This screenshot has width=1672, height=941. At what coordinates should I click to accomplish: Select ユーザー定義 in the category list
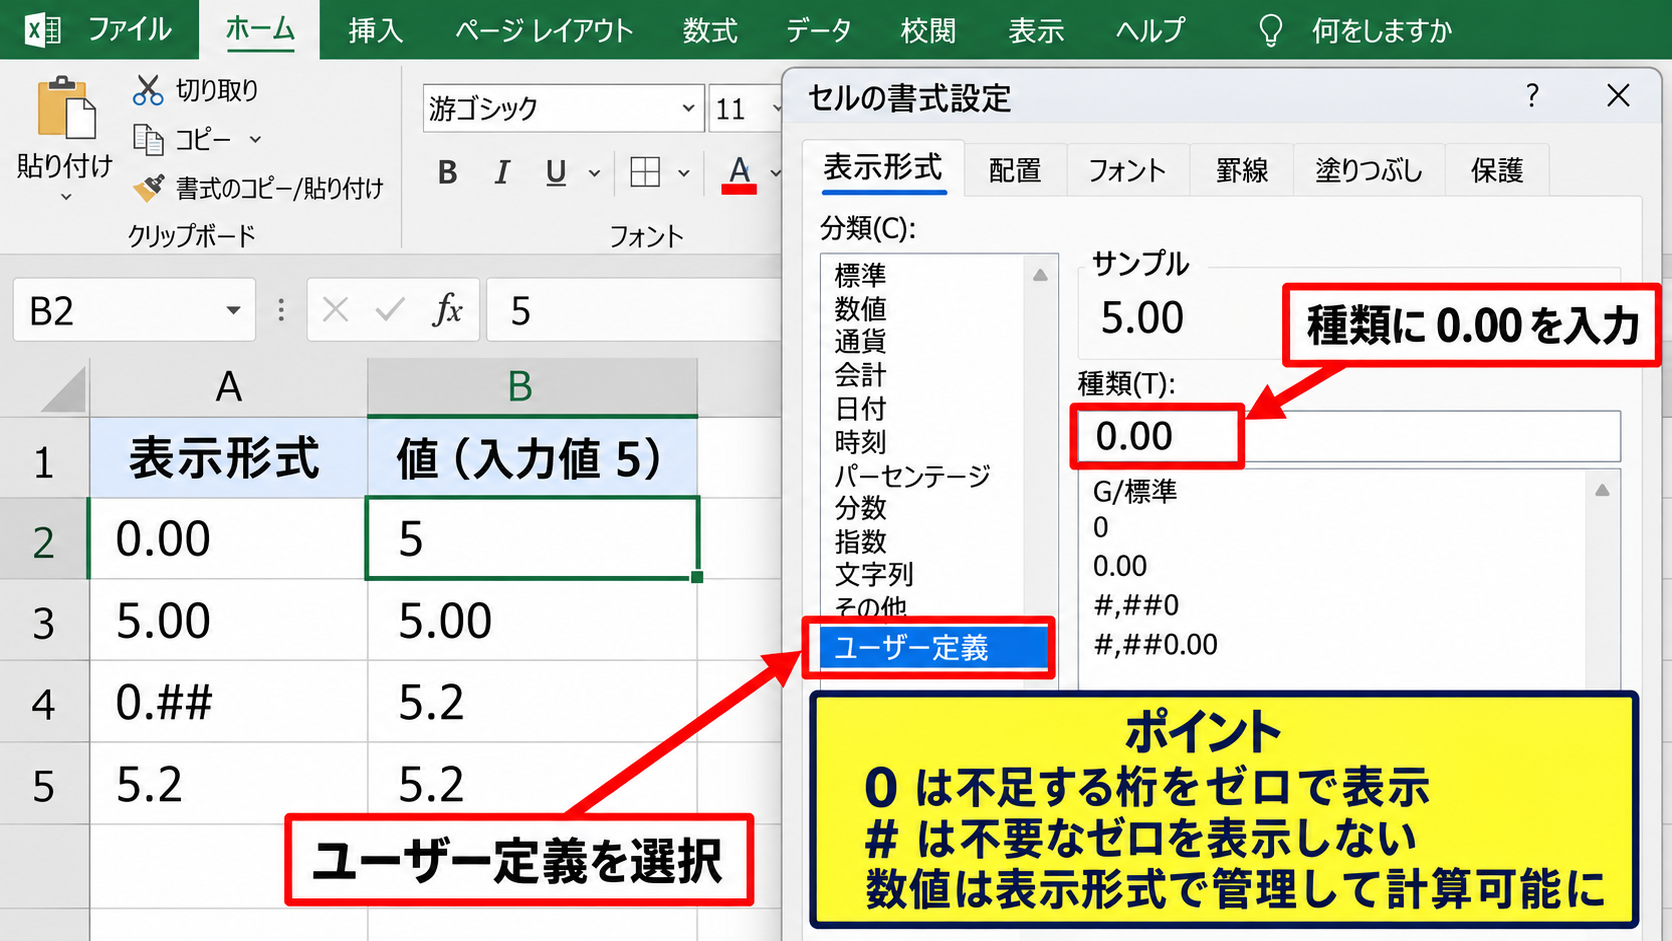(934, 648)
